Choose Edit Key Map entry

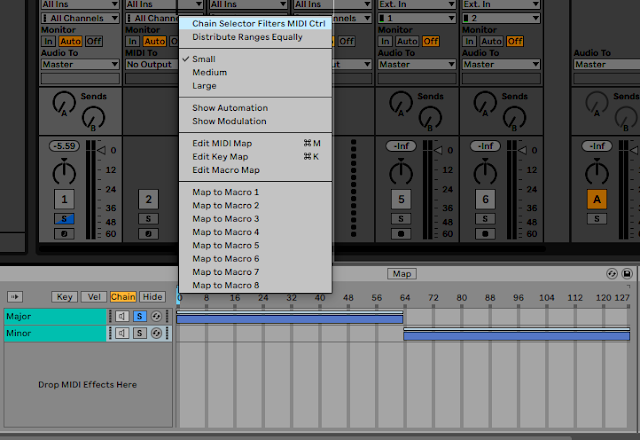(x=256, y=157)
